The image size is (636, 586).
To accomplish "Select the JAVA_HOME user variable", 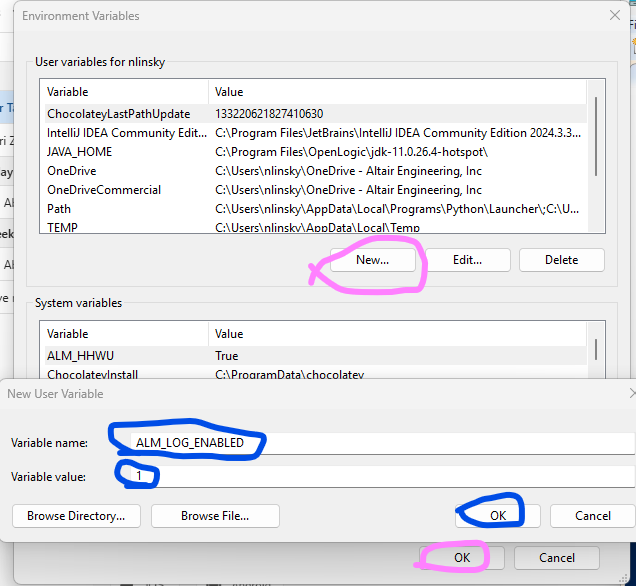I will 316,152.
